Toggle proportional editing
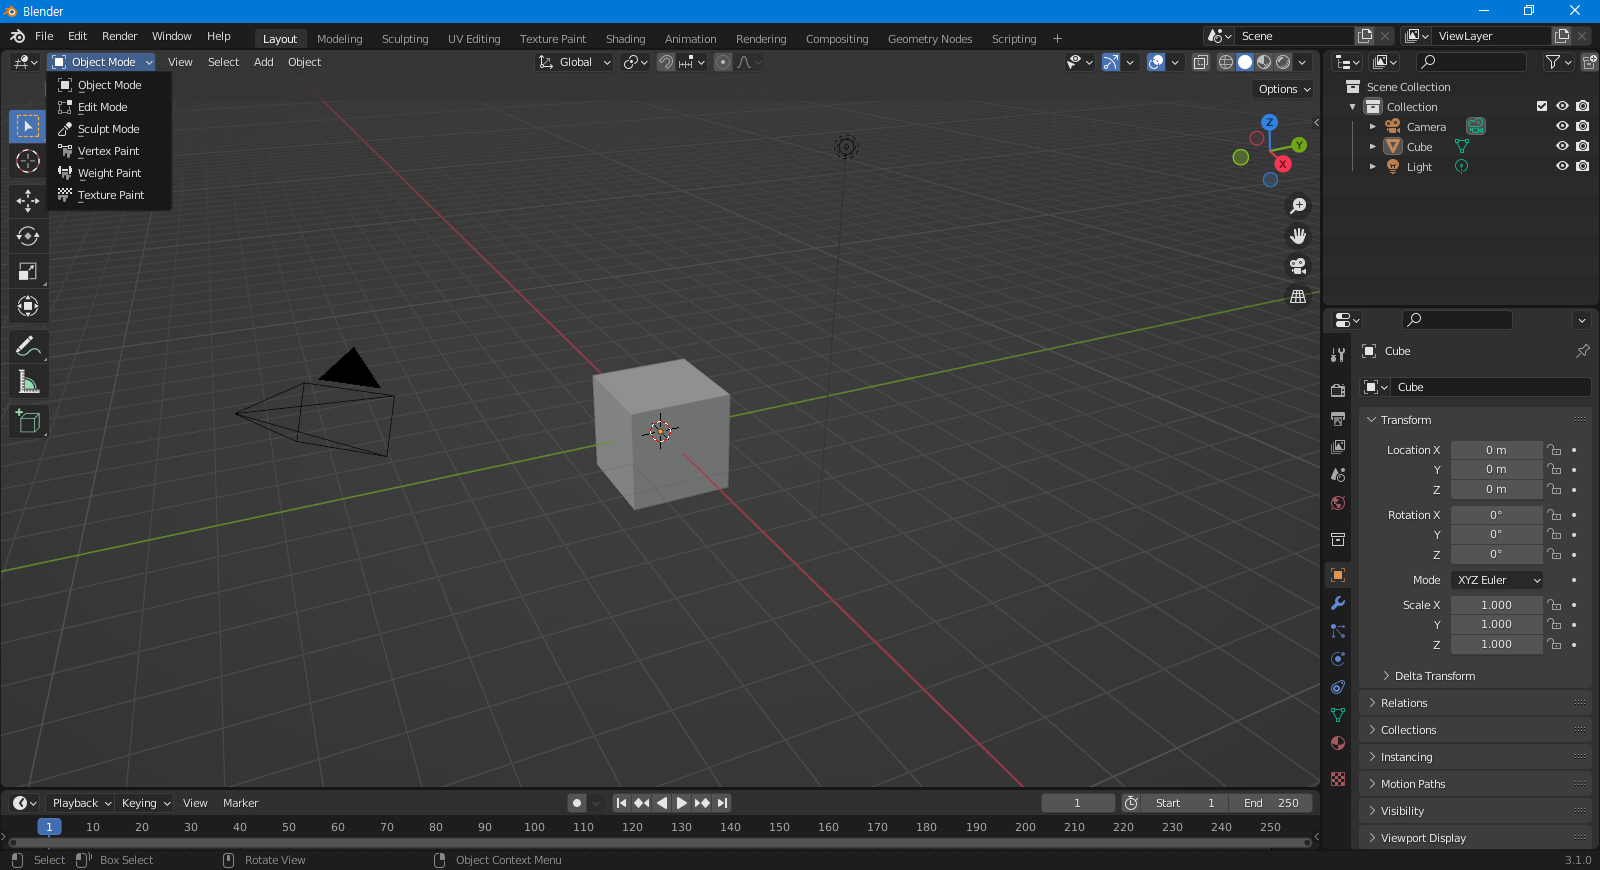 click(x=723, y=62)
